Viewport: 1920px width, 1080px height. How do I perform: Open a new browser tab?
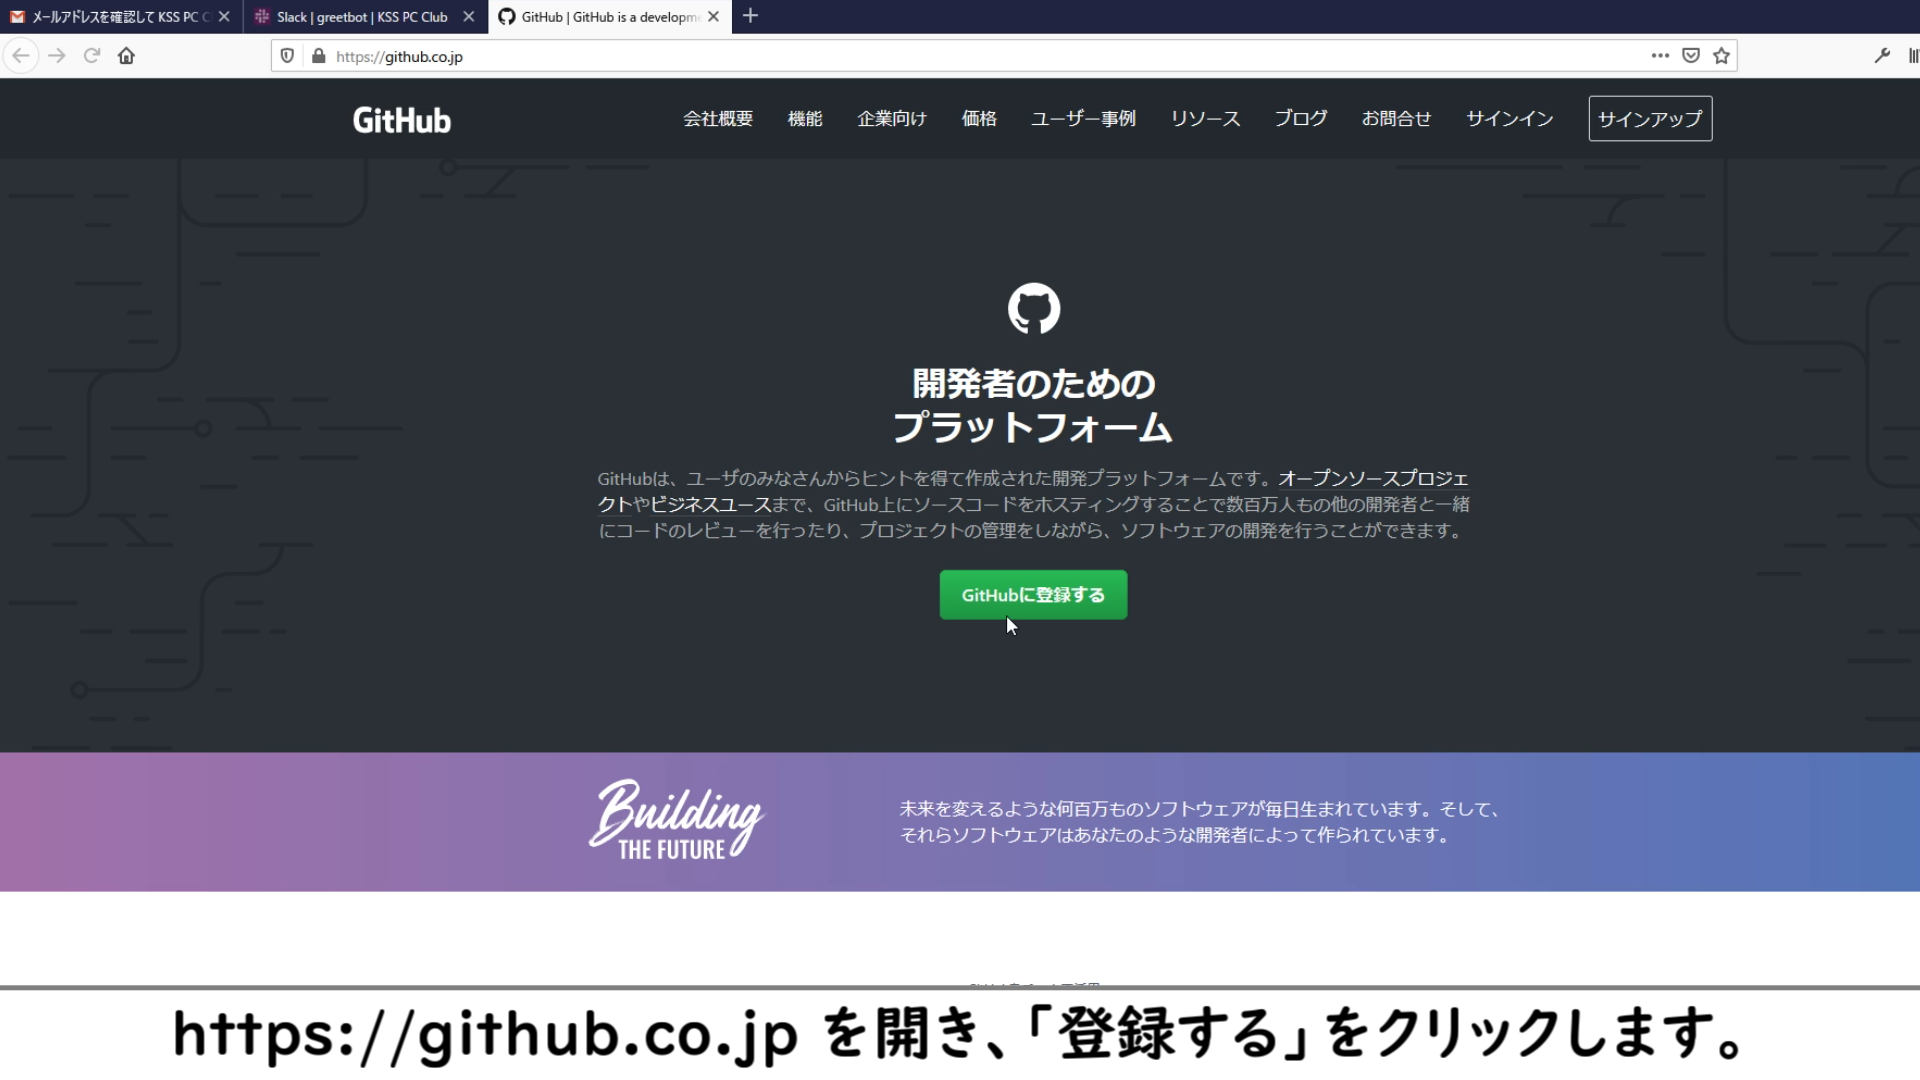point(751,16)
